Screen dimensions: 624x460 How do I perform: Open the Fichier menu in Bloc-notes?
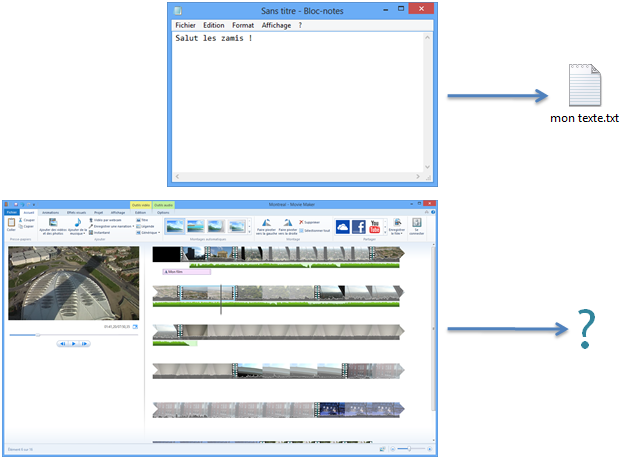pyautogui.click(x=185, y=25)
